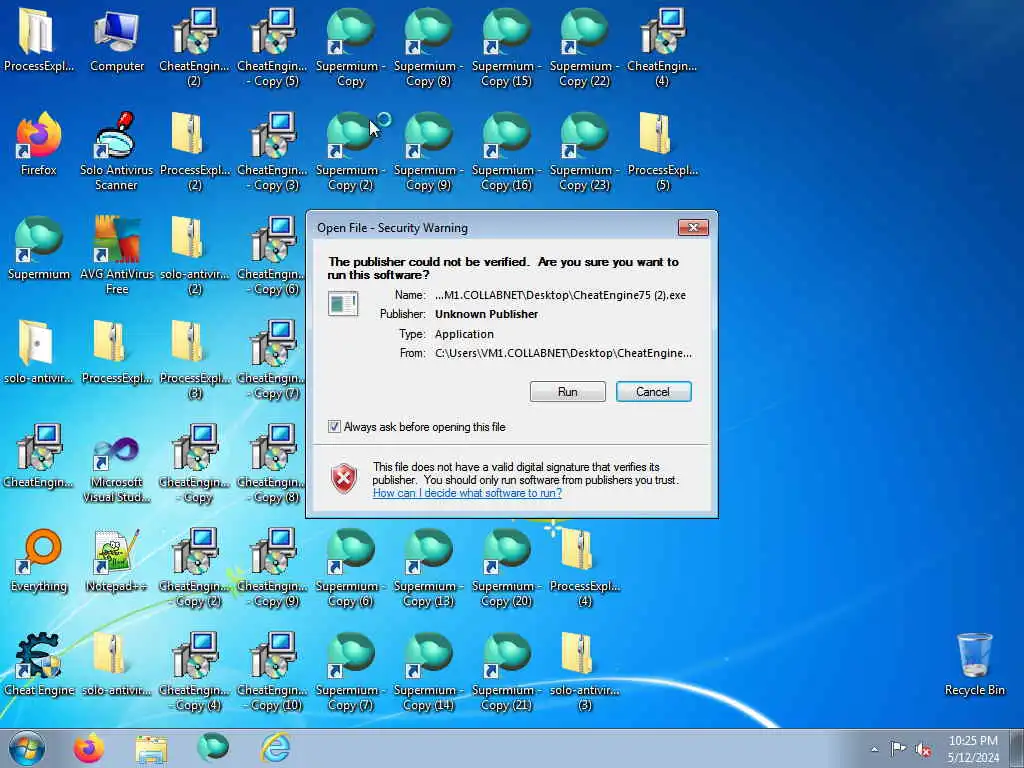
Task: Select the Solo Antivirus Scanner shortcut
Action: 116,152
